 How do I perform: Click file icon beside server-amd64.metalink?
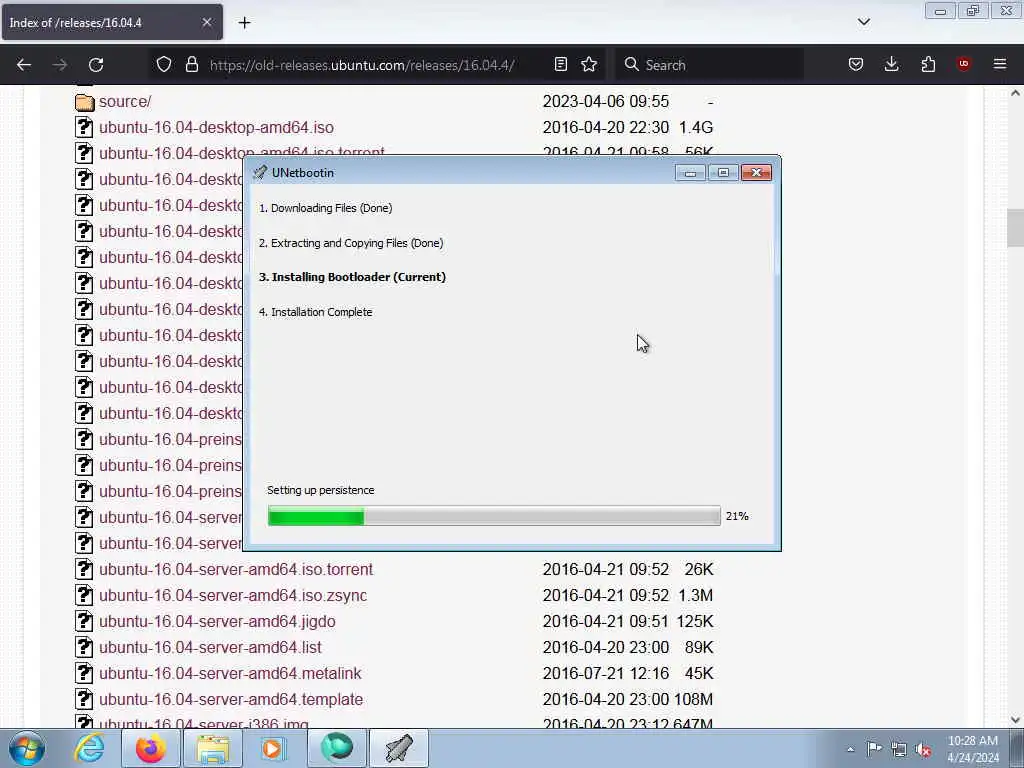[84, 673]
